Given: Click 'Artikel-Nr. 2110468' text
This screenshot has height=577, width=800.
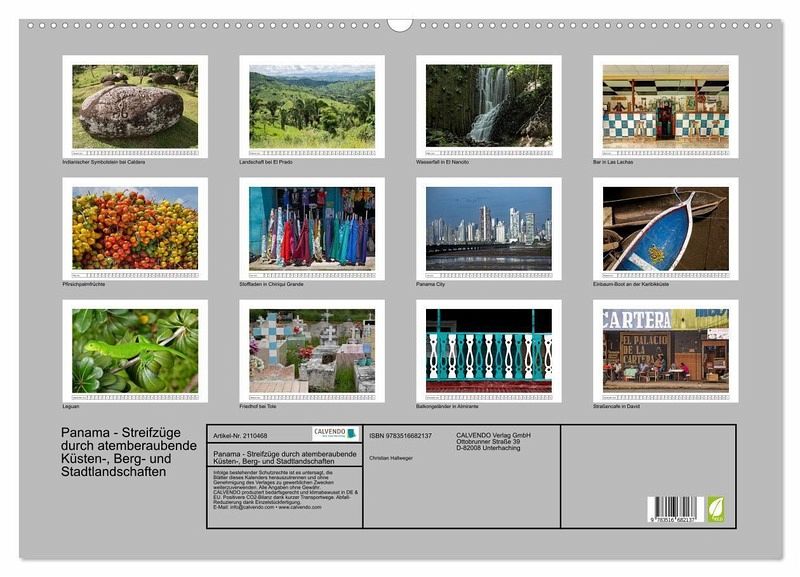Looking at the screenshot, I should (x=240, y=436).
